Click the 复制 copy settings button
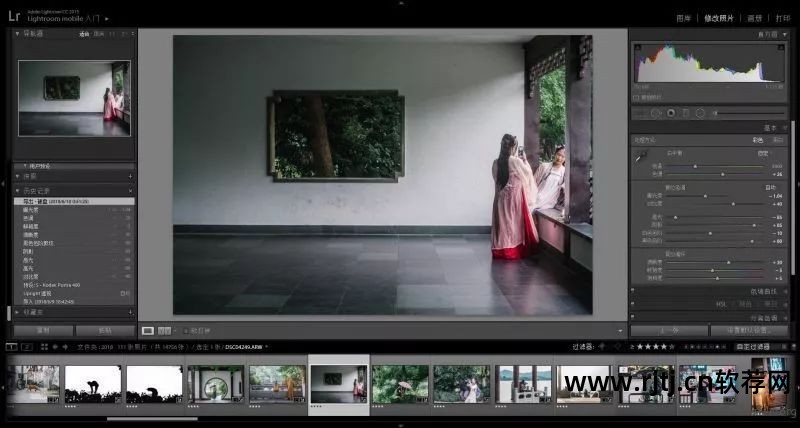This screenshot has height=428, width=800. 42,330
